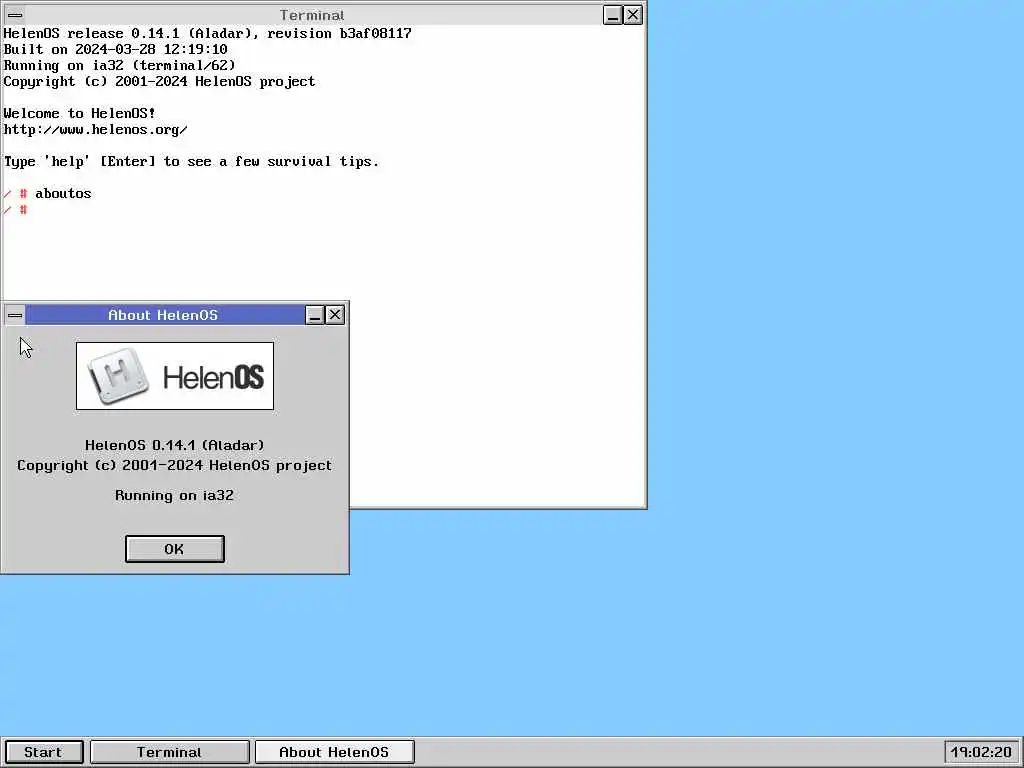Click the 'Welcome to HelenOS!' line

click(80, 113)
